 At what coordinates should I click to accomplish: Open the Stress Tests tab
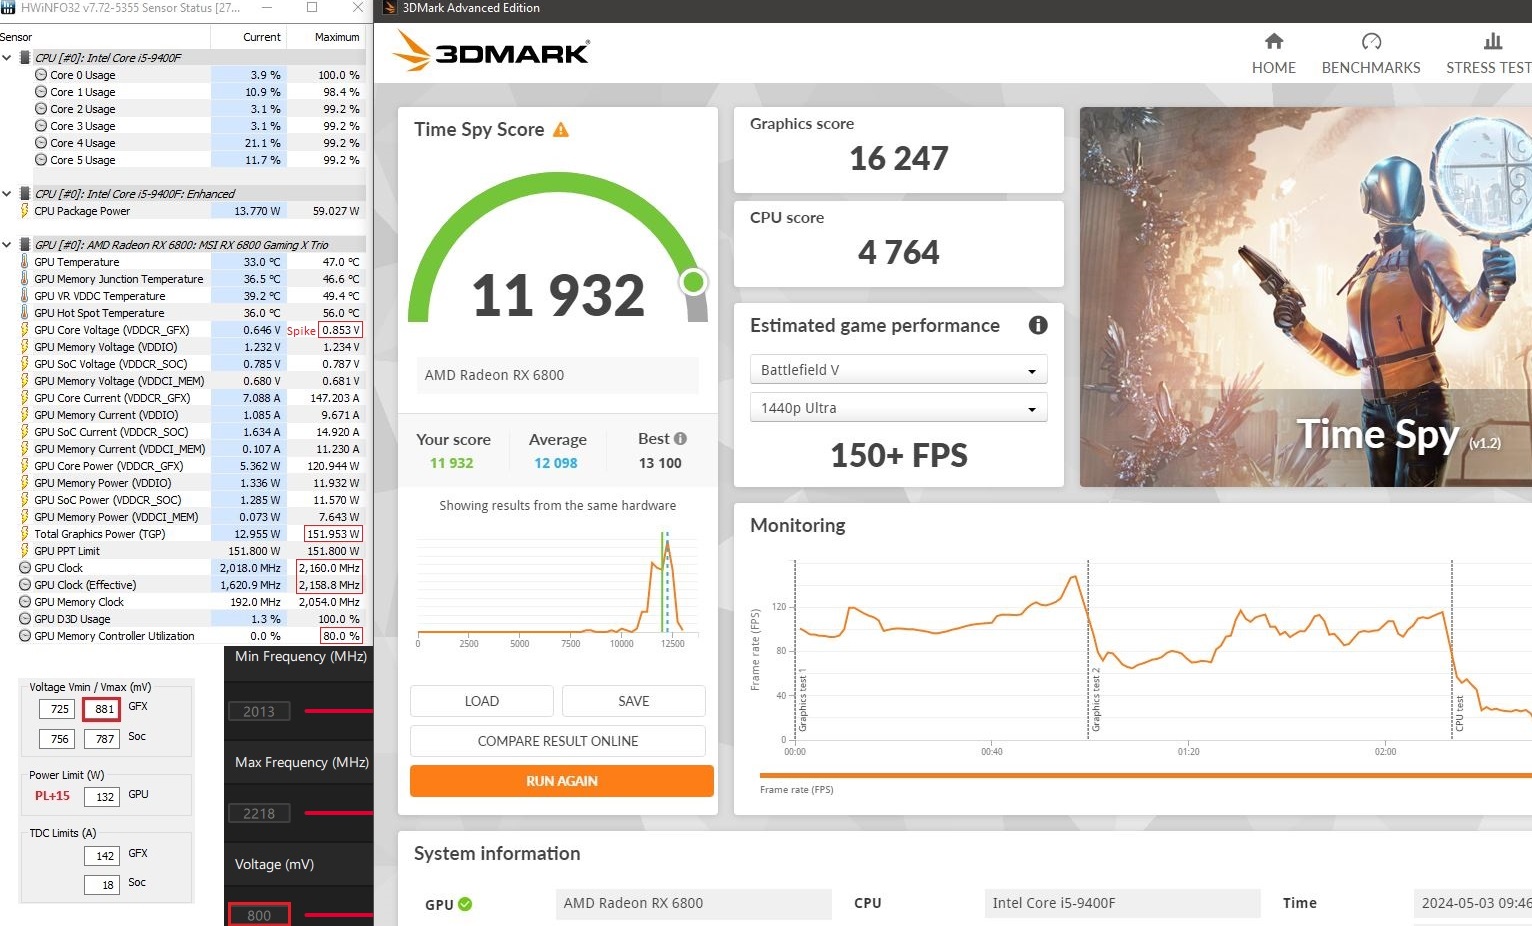pos(1488,54)
